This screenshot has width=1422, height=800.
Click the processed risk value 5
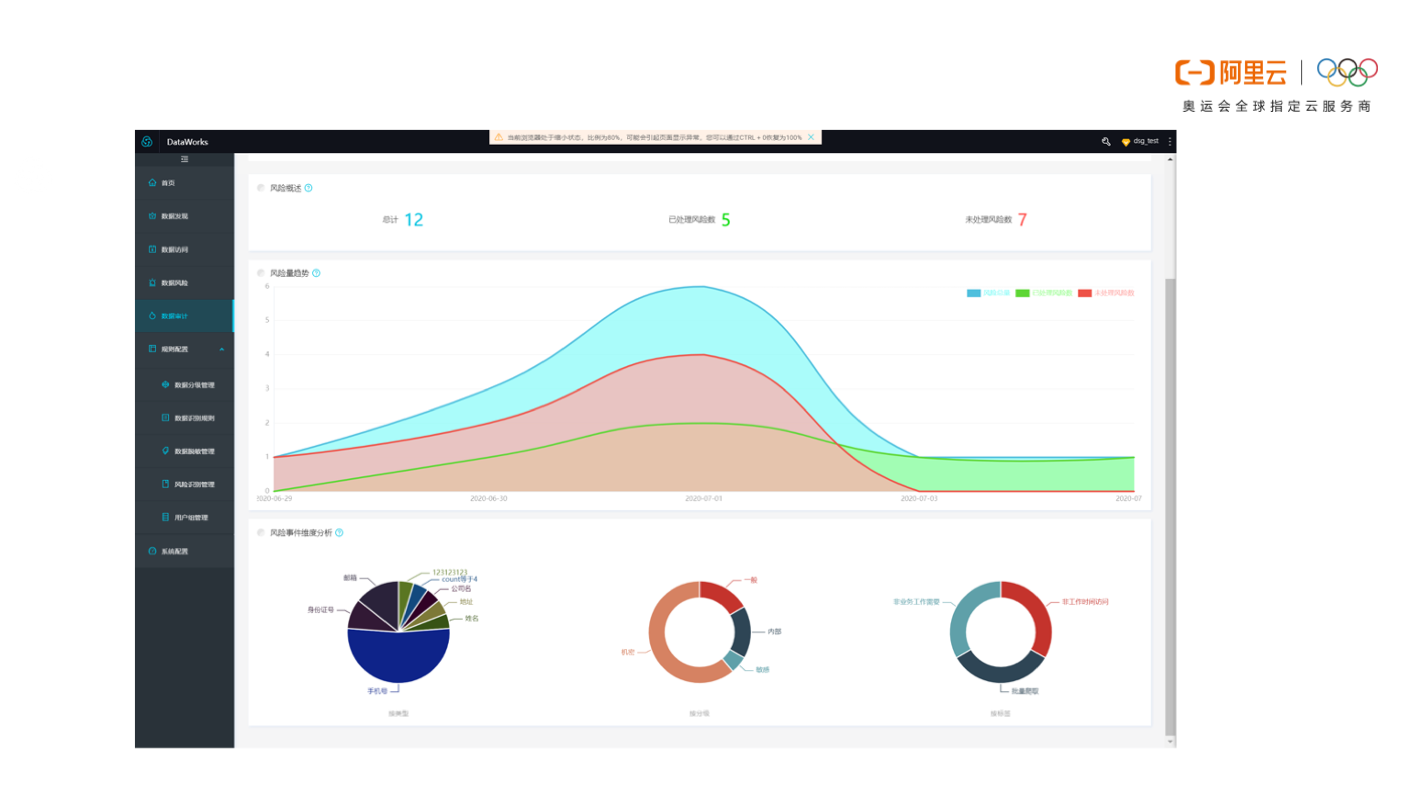(726, 220)
